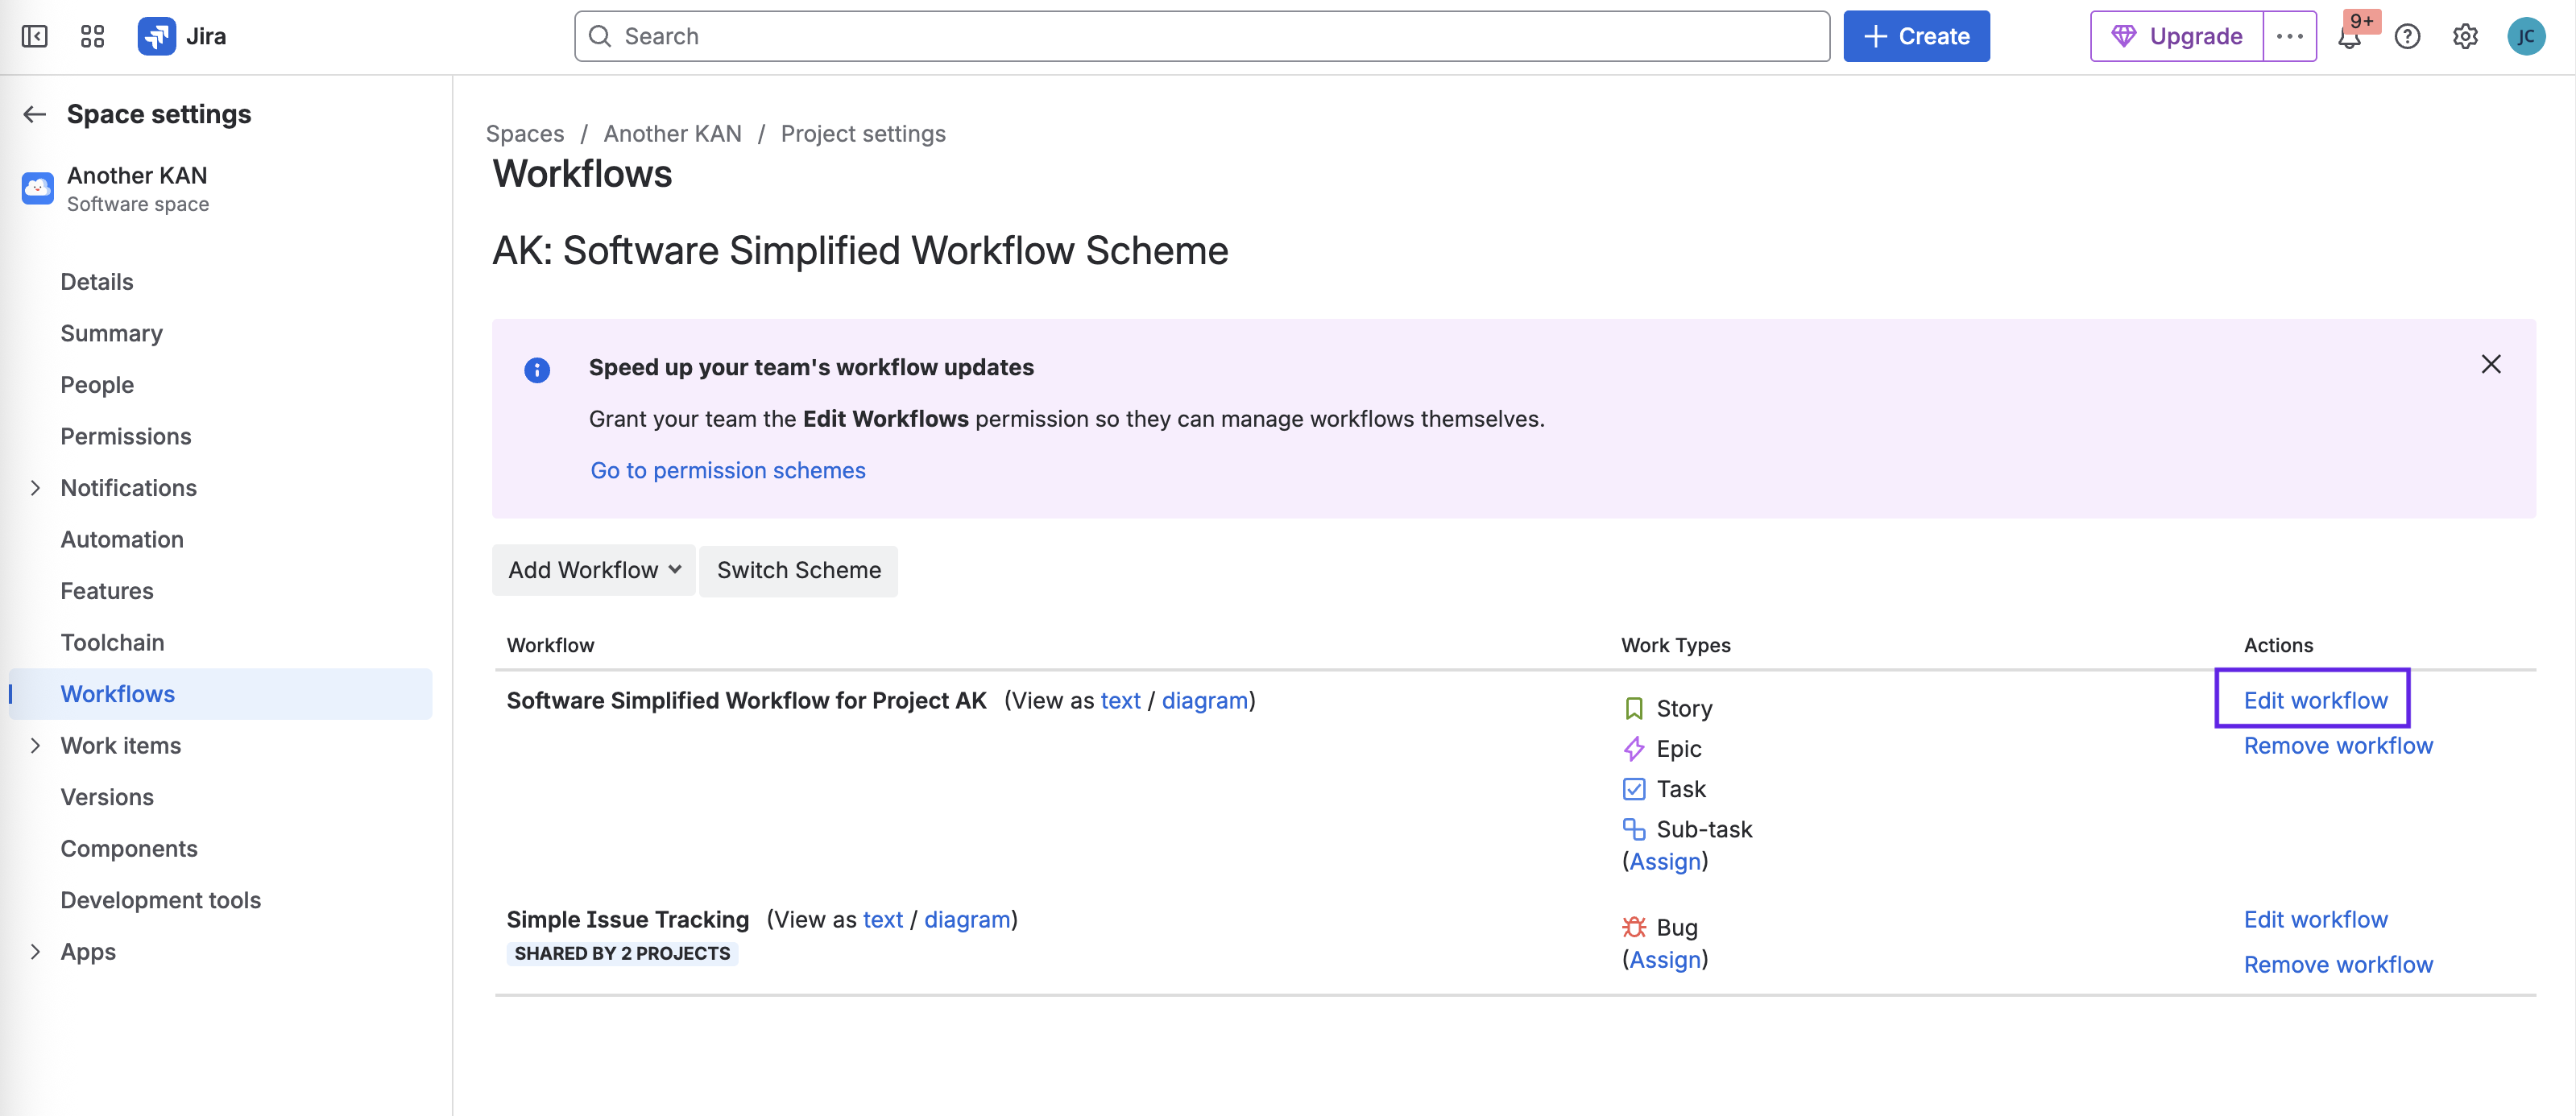
Task: Open the JC user avatar menu
Action: point(2525,37)
